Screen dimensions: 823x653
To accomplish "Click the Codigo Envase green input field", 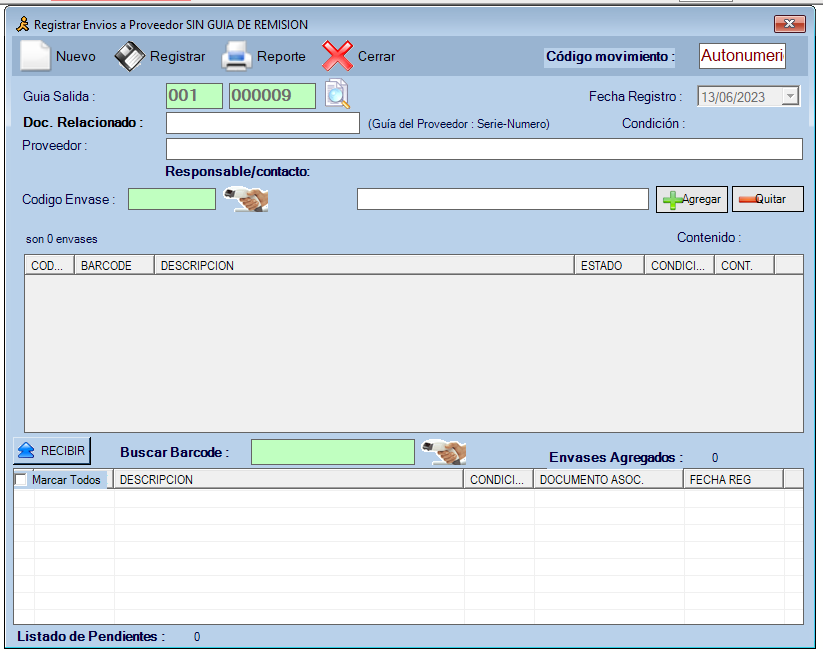I will coord(172,199).
